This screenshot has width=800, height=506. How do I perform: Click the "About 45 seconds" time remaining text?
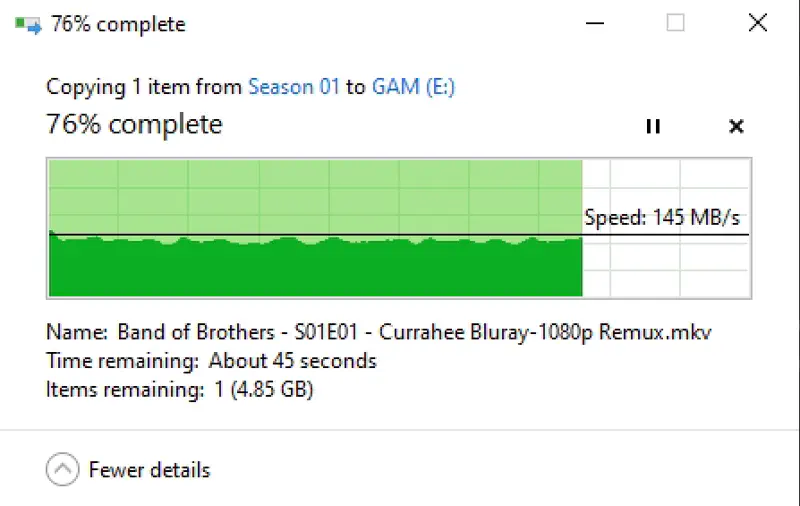tap(293, 360)
